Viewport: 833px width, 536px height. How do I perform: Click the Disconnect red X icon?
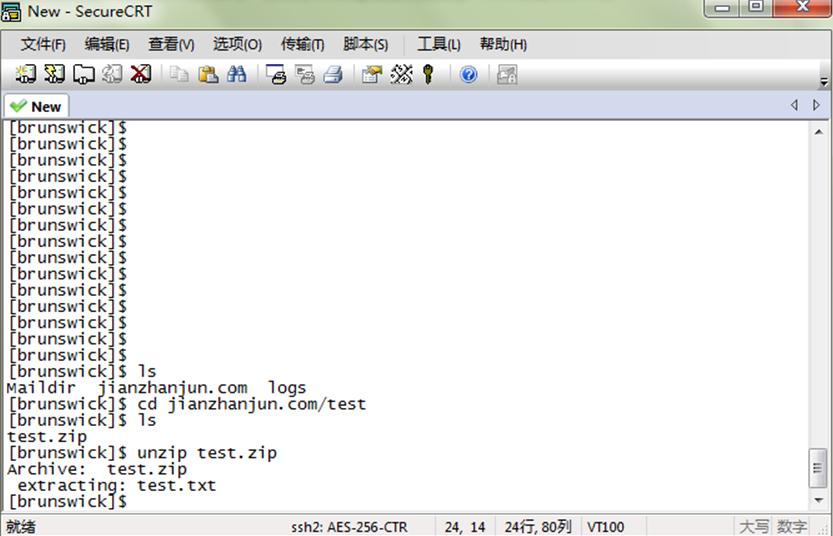pyautogui.click(x=141, y=74)
